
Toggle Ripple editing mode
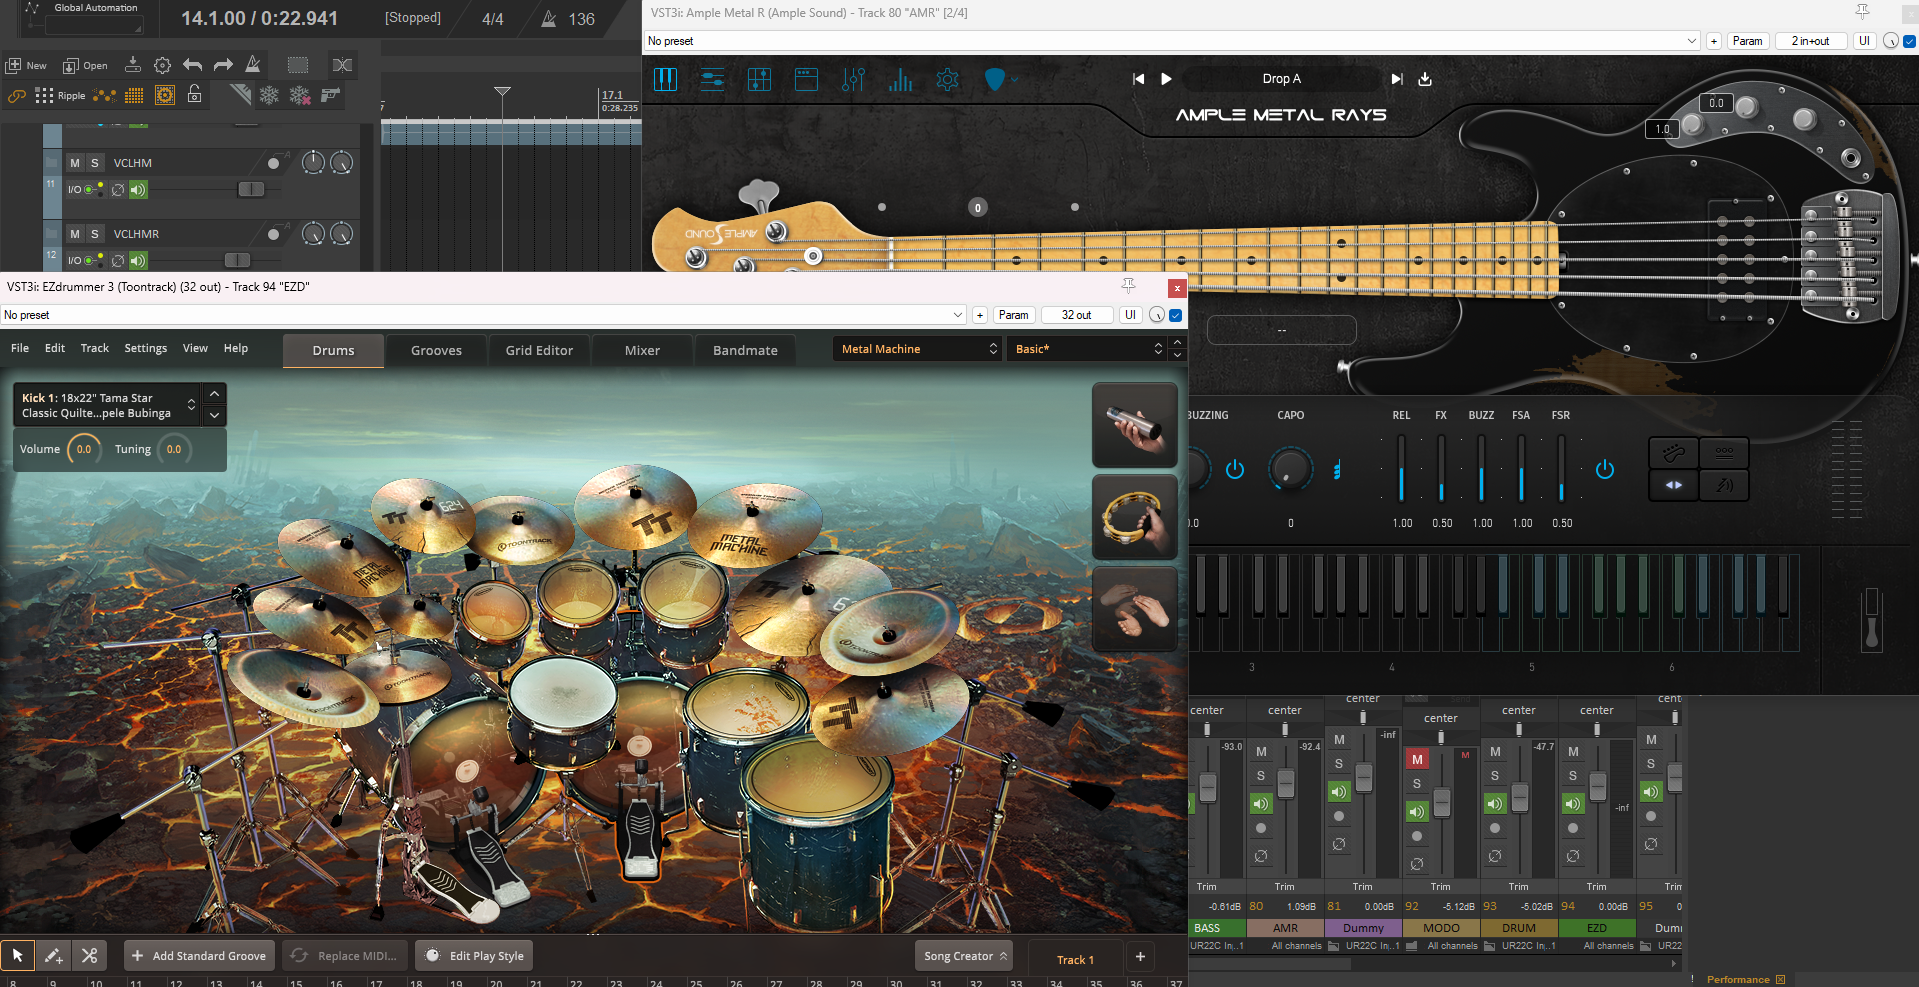point(61,96)
